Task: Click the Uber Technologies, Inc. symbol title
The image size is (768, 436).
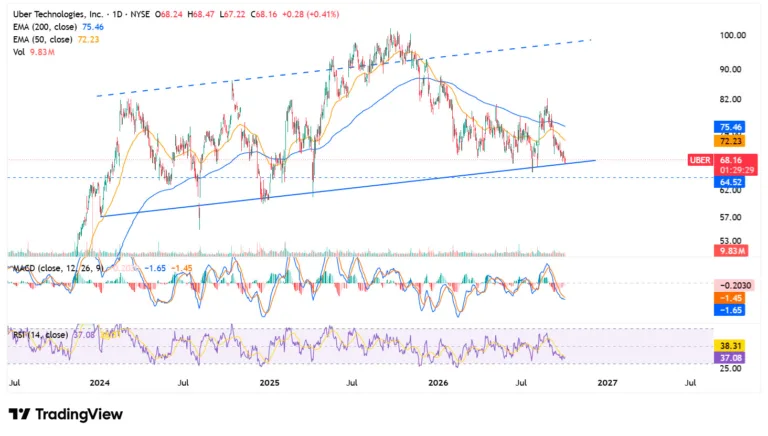Action: 58,15
